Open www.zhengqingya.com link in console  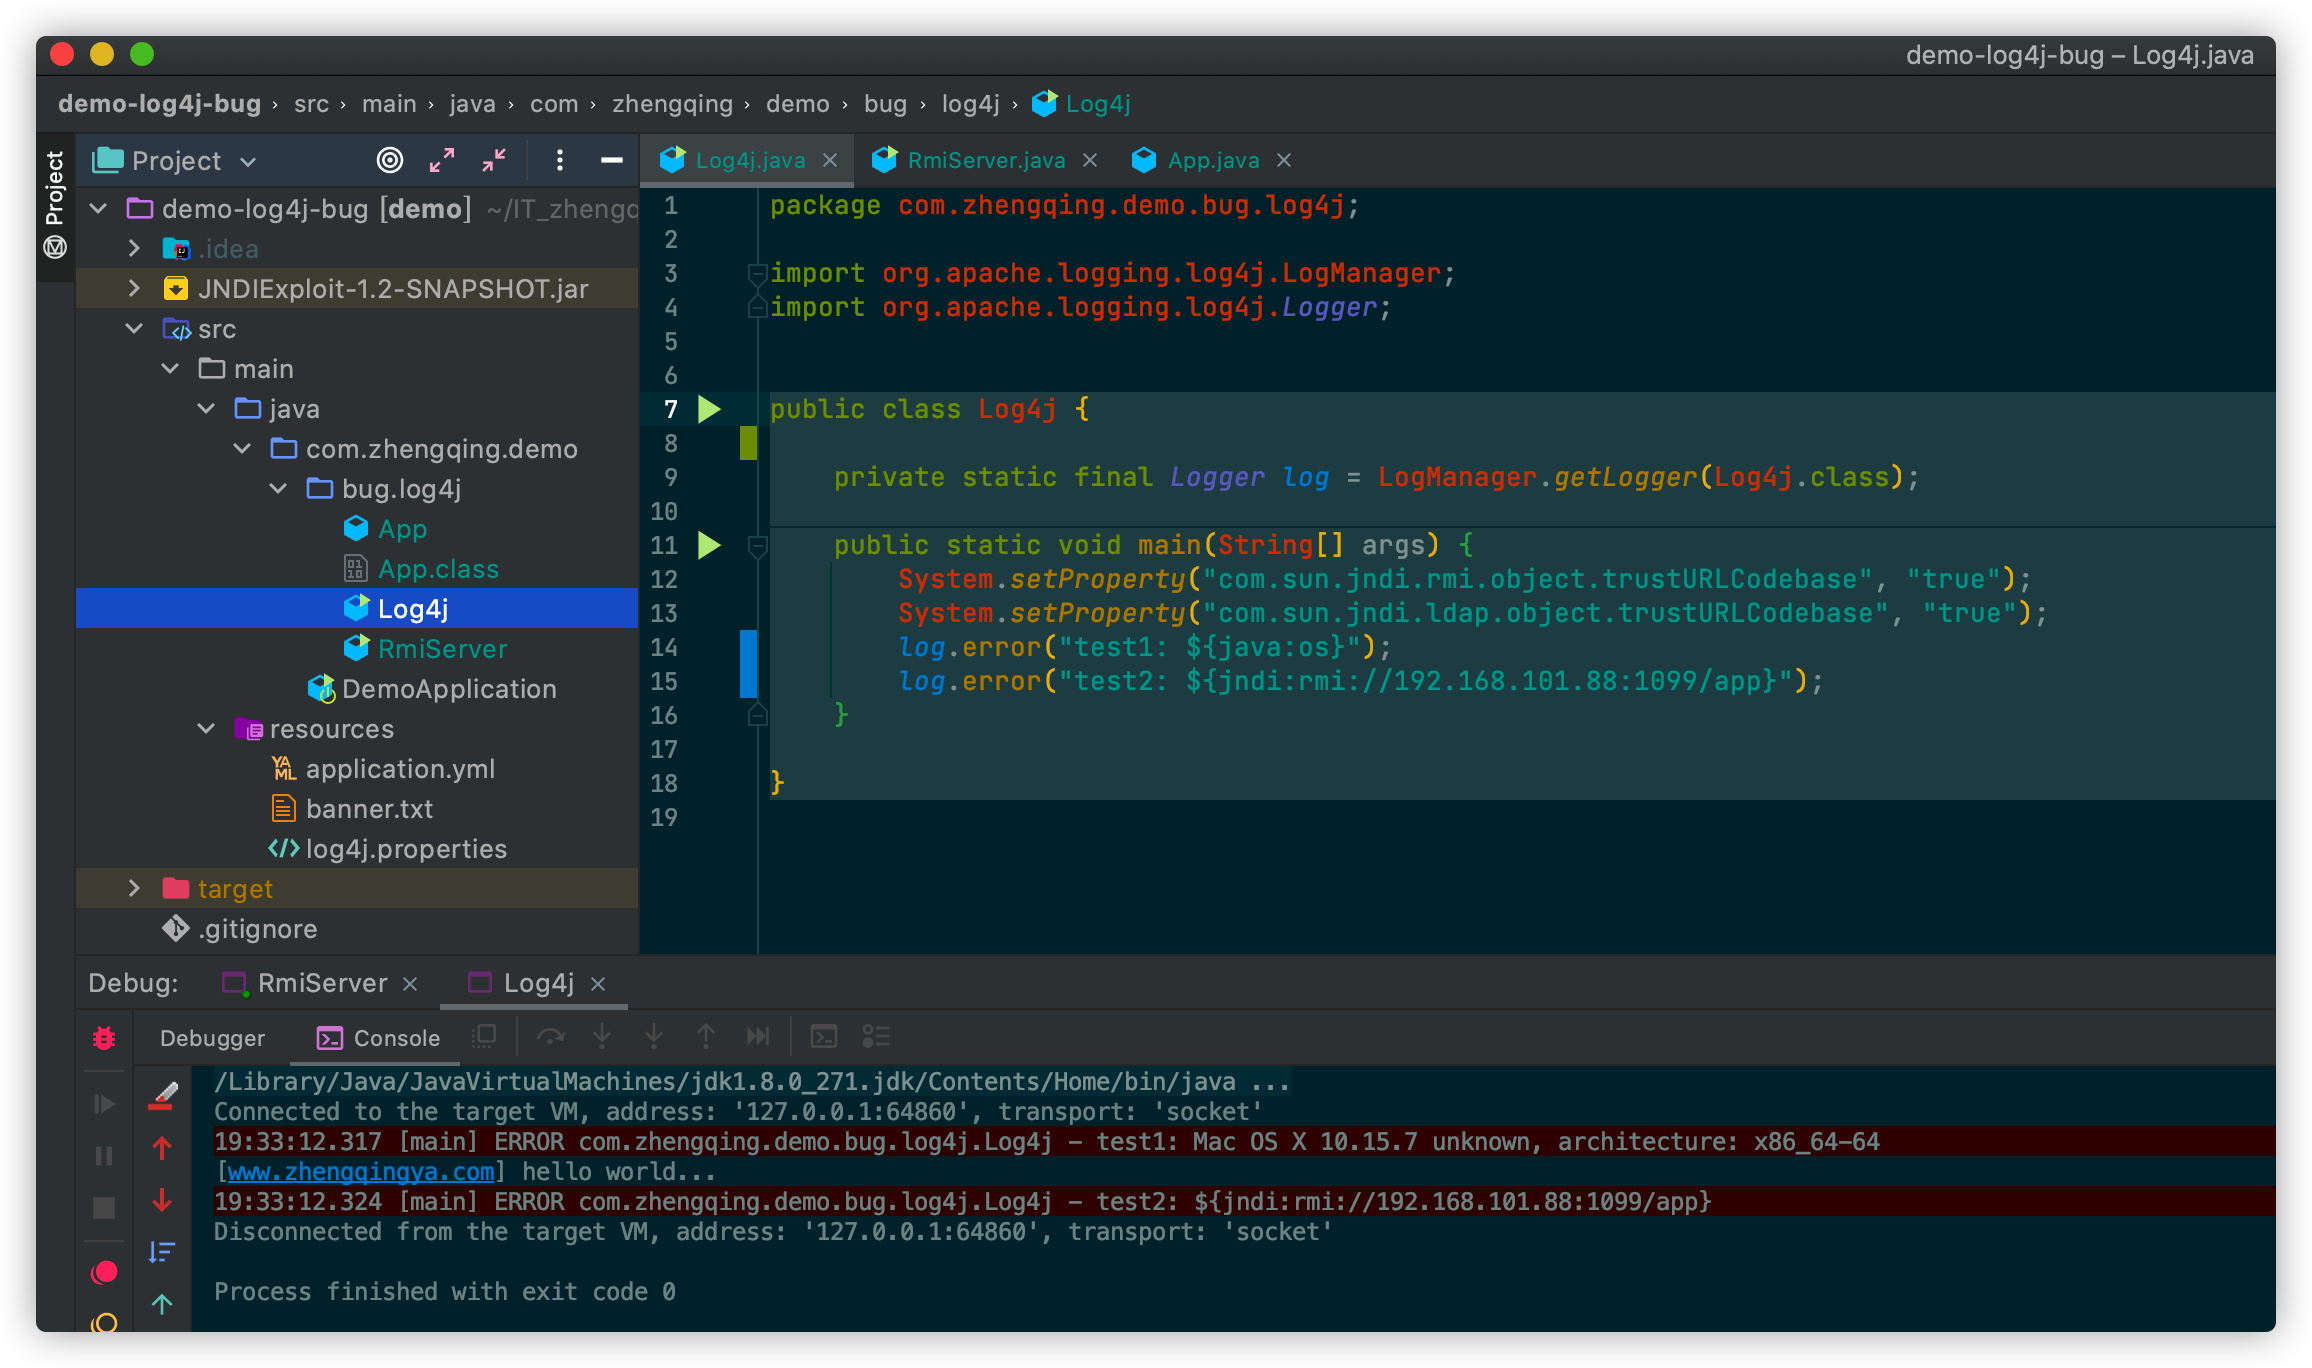360,1172
